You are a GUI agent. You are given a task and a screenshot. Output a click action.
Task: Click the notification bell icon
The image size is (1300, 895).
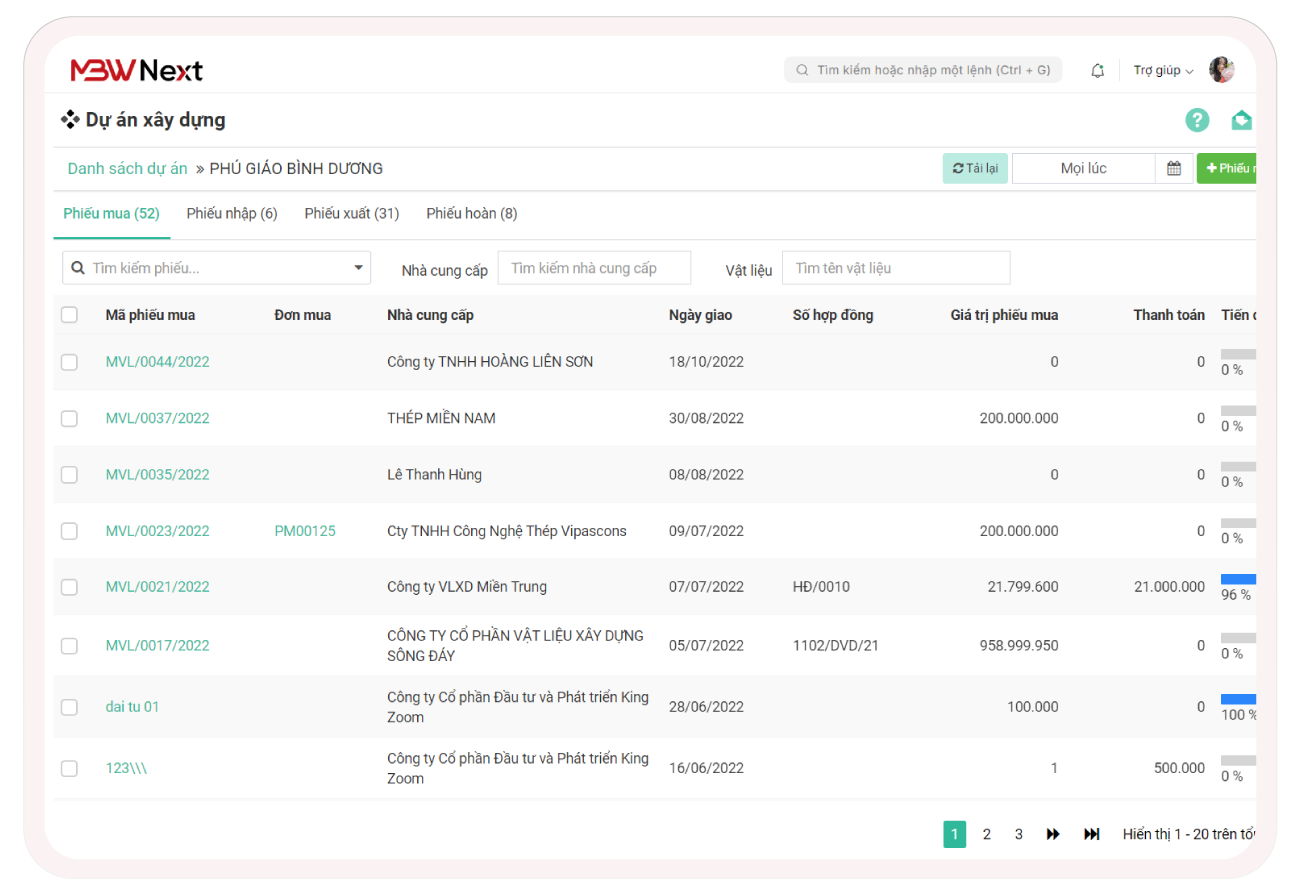point(1097,70)
